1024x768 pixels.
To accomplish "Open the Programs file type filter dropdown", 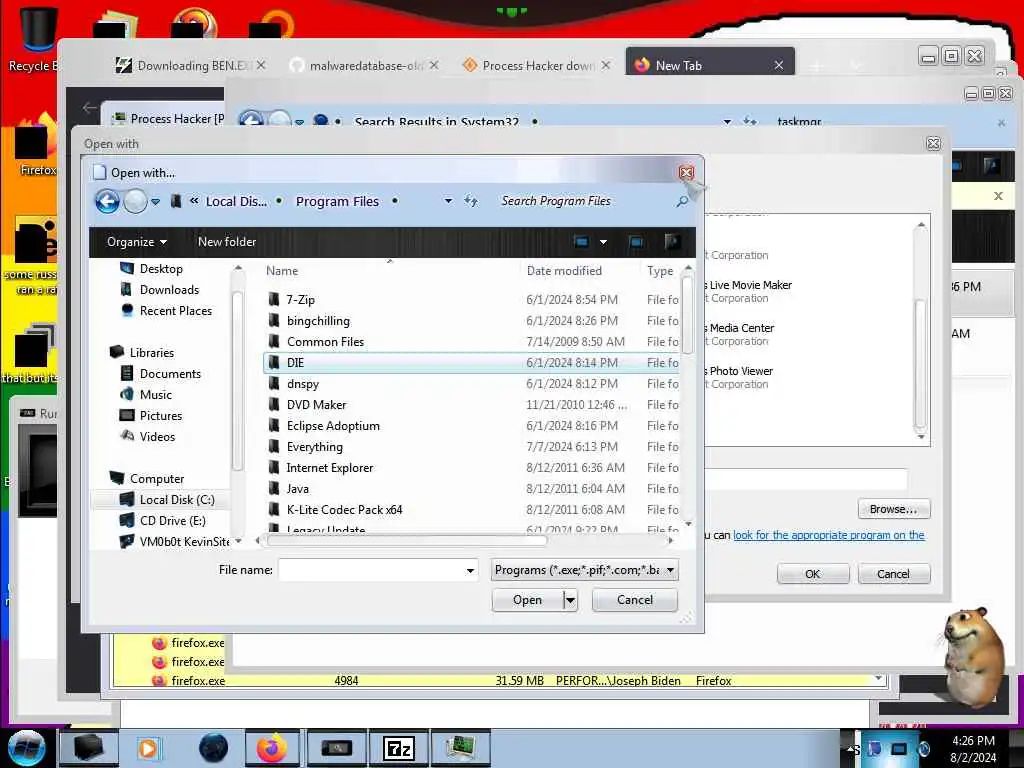I will coord(584,570).
